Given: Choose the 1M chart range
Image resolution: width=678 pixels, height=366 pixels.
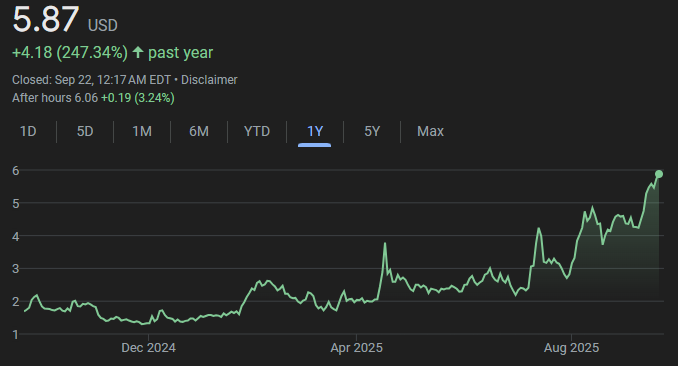Looking at the screenshot, I should pos(142,131).
